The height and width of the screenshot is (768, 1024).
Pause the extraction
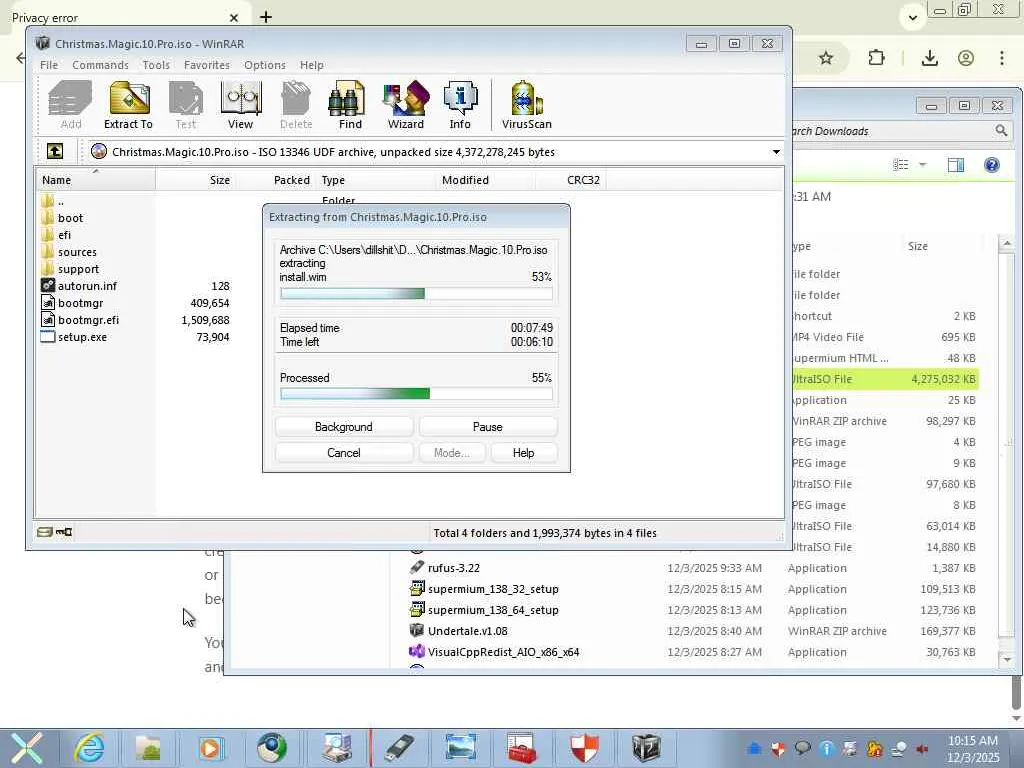coord(488,426)
